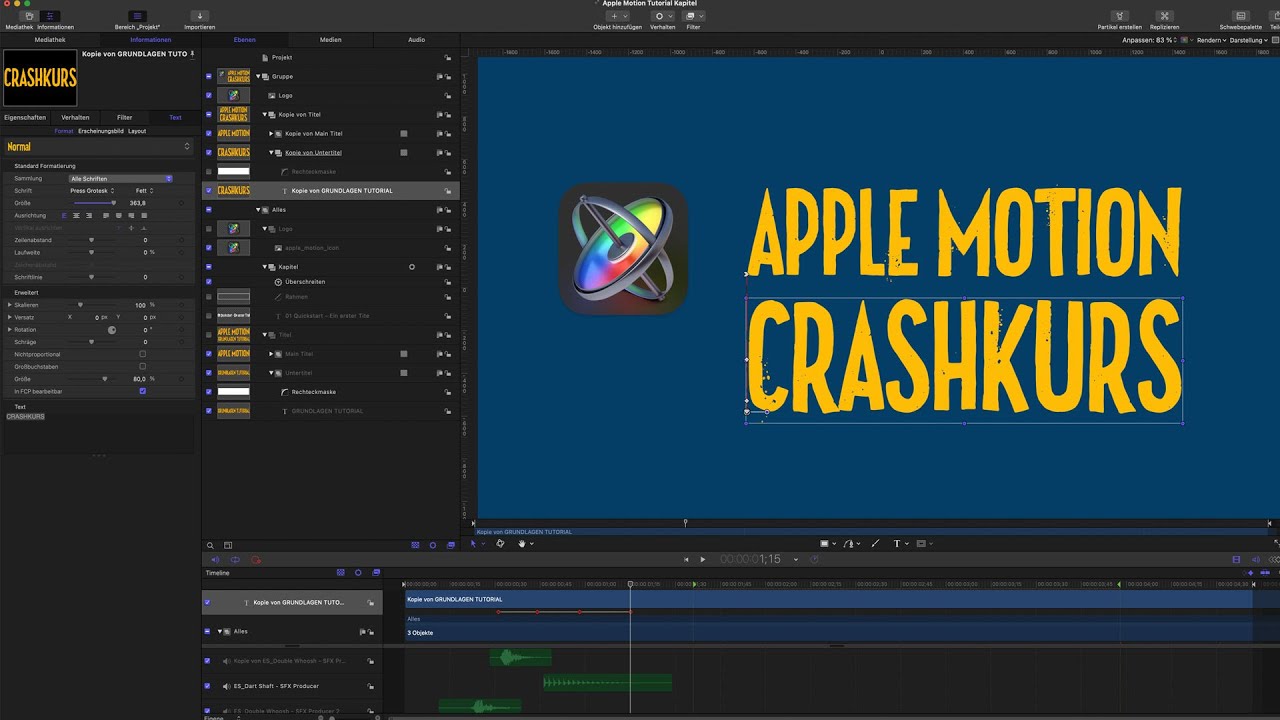
Task: Select the 3D transform tool
Action: coord(500,544)
